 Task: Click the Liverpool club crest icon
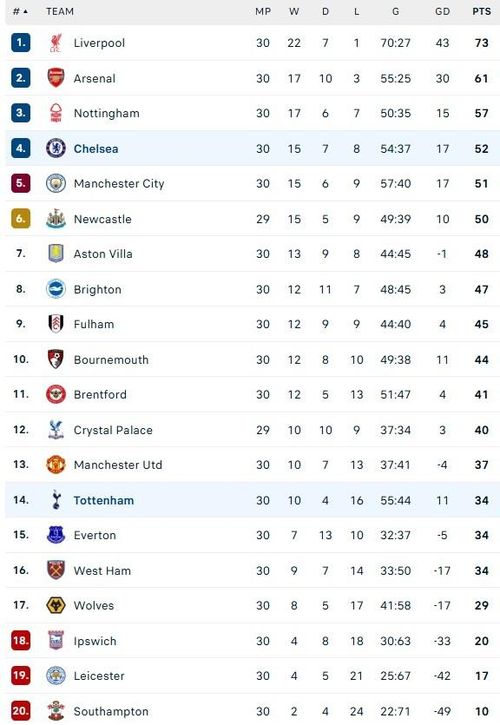pos(56,43)
